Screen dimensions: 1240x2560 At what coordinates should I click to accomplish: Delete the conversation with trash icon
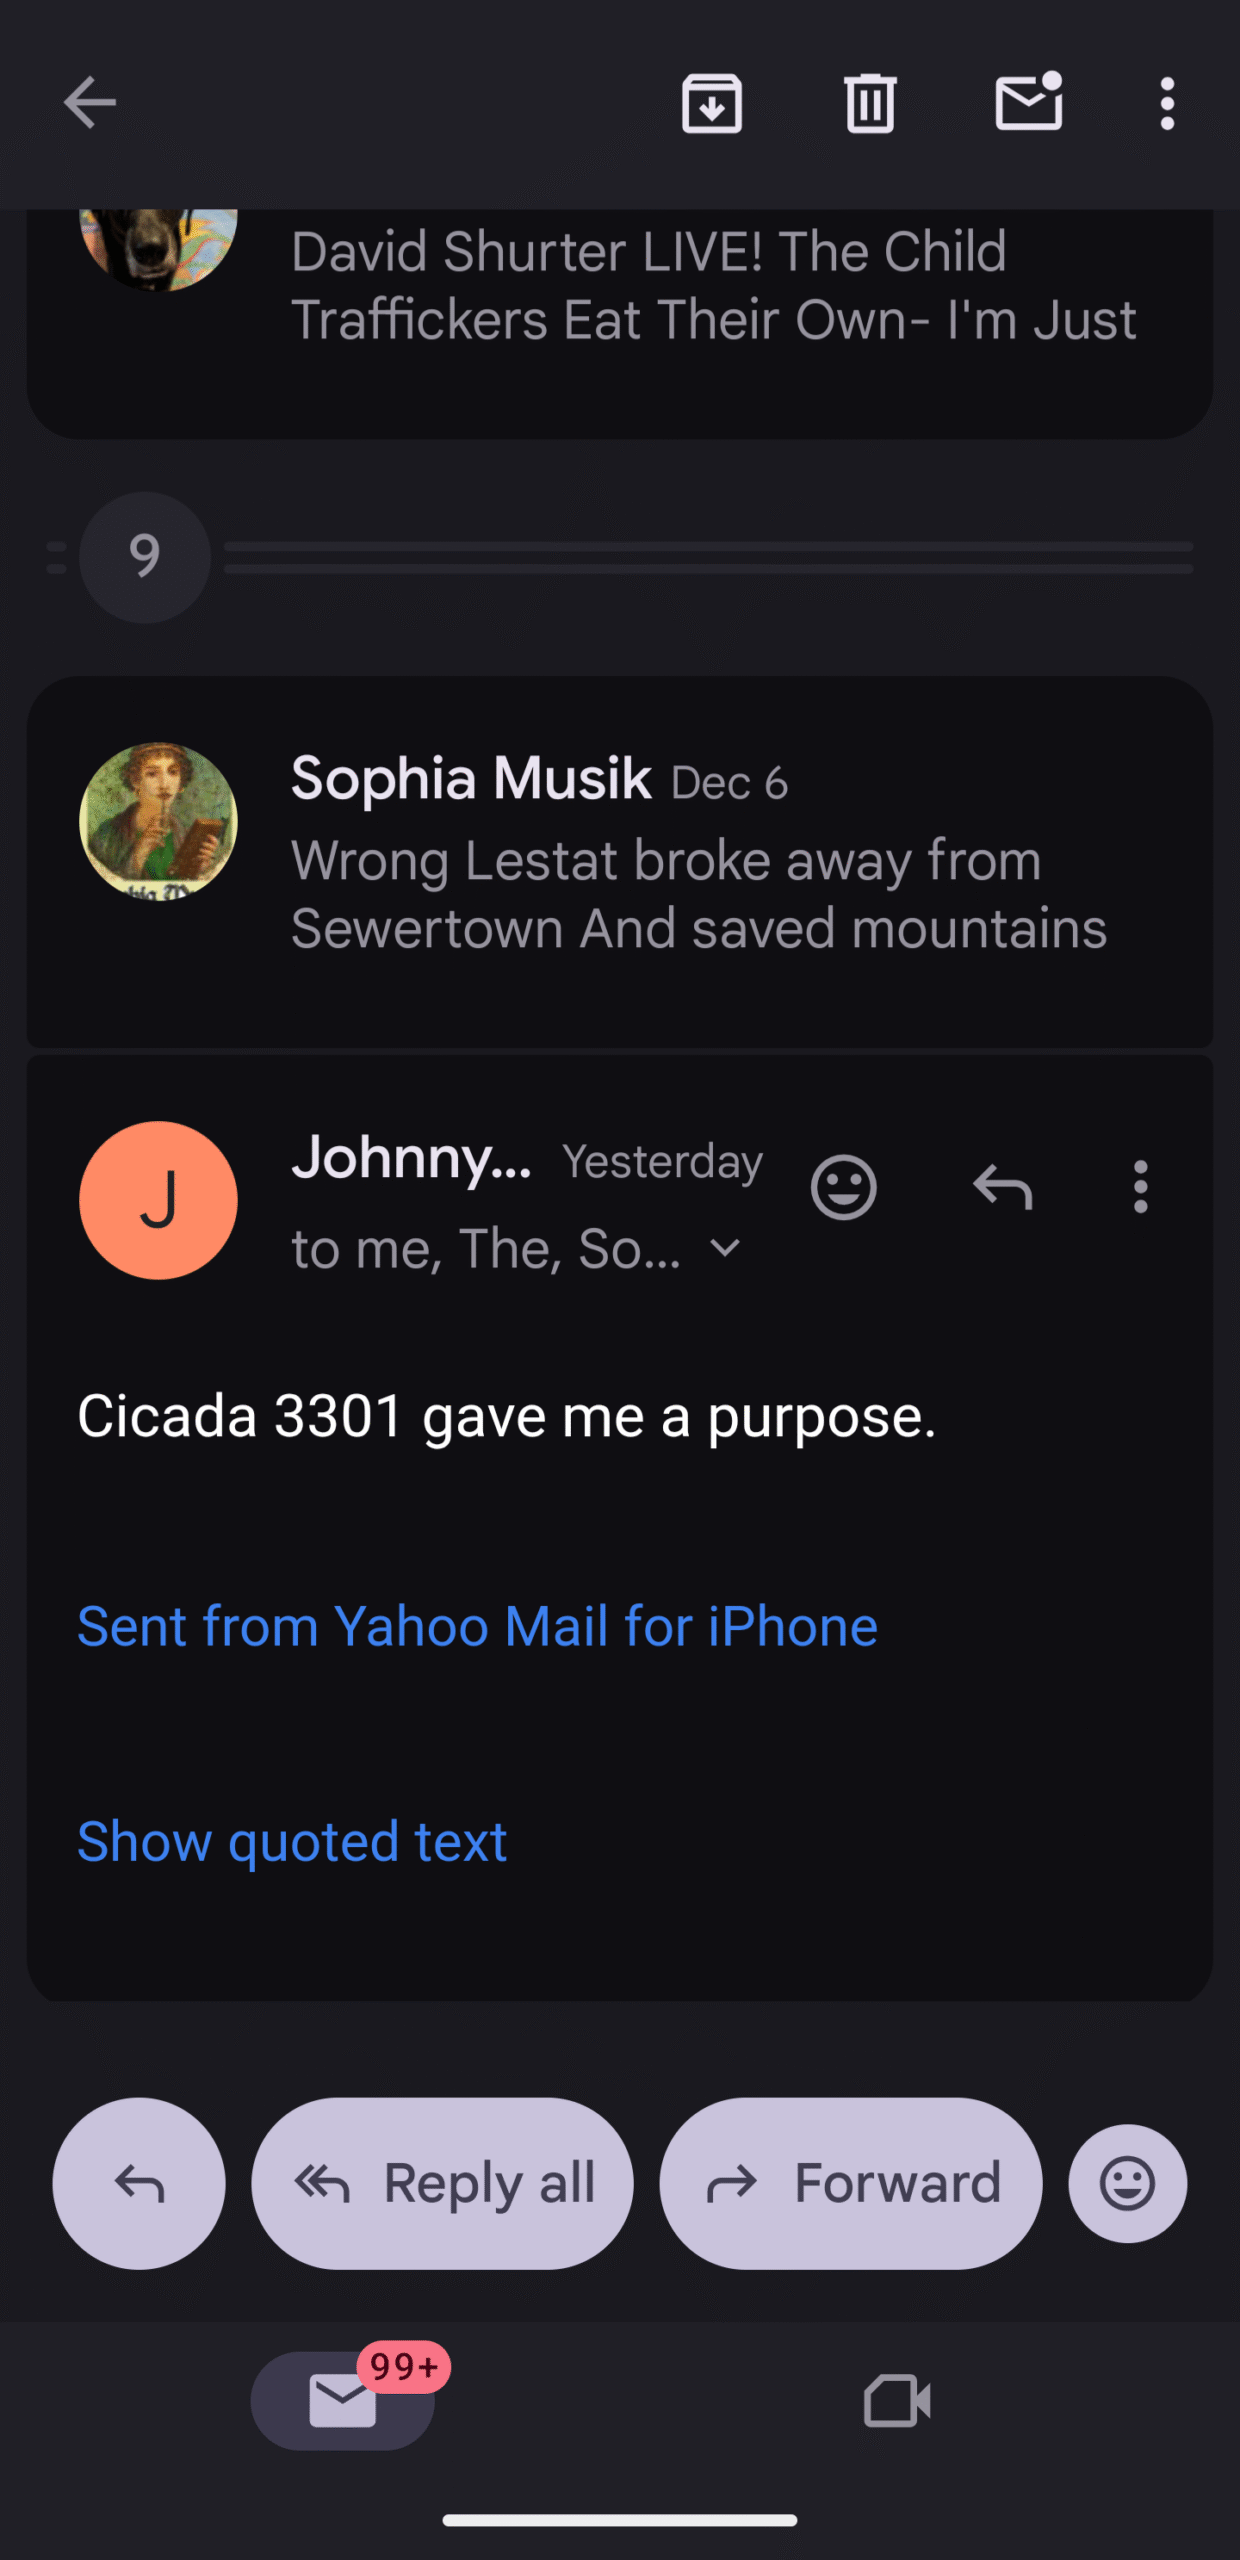pyautogui.click(x=870, y=103)
